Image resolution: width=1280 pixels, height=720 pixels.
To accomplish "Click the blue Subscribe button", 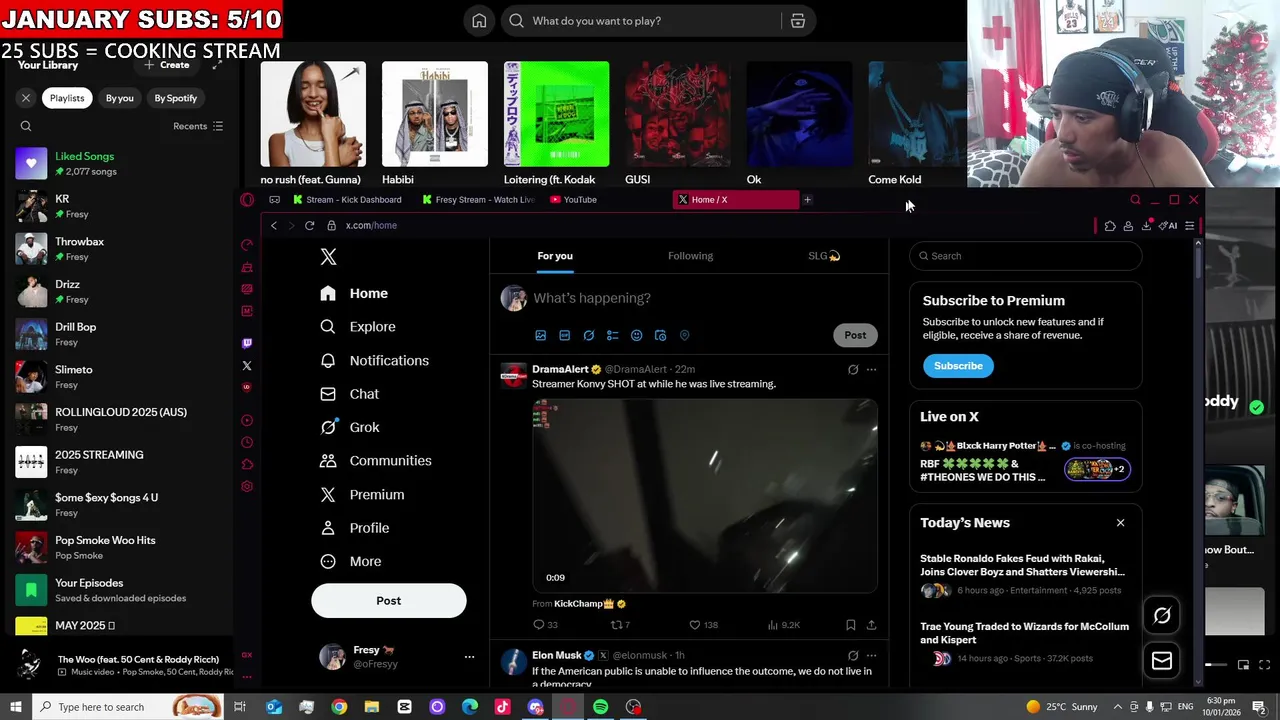I will click(958, 366).
